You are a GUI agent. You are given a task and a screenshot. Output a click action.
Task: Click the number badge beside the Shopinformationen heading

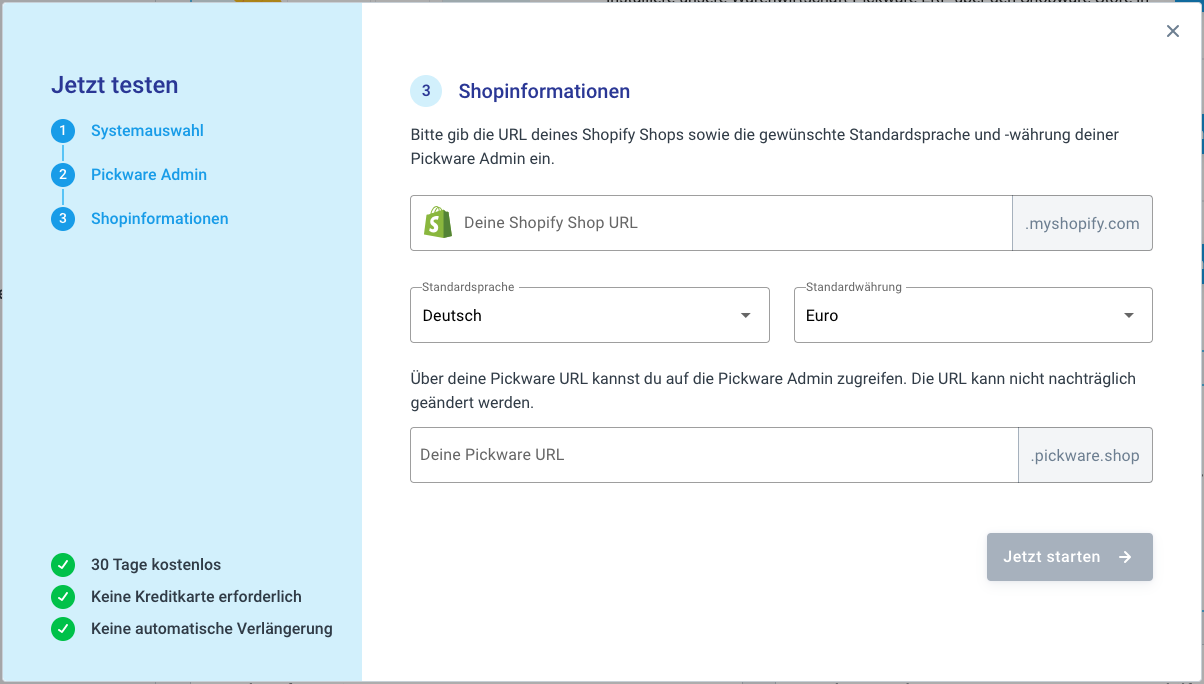tap(426, 91)
